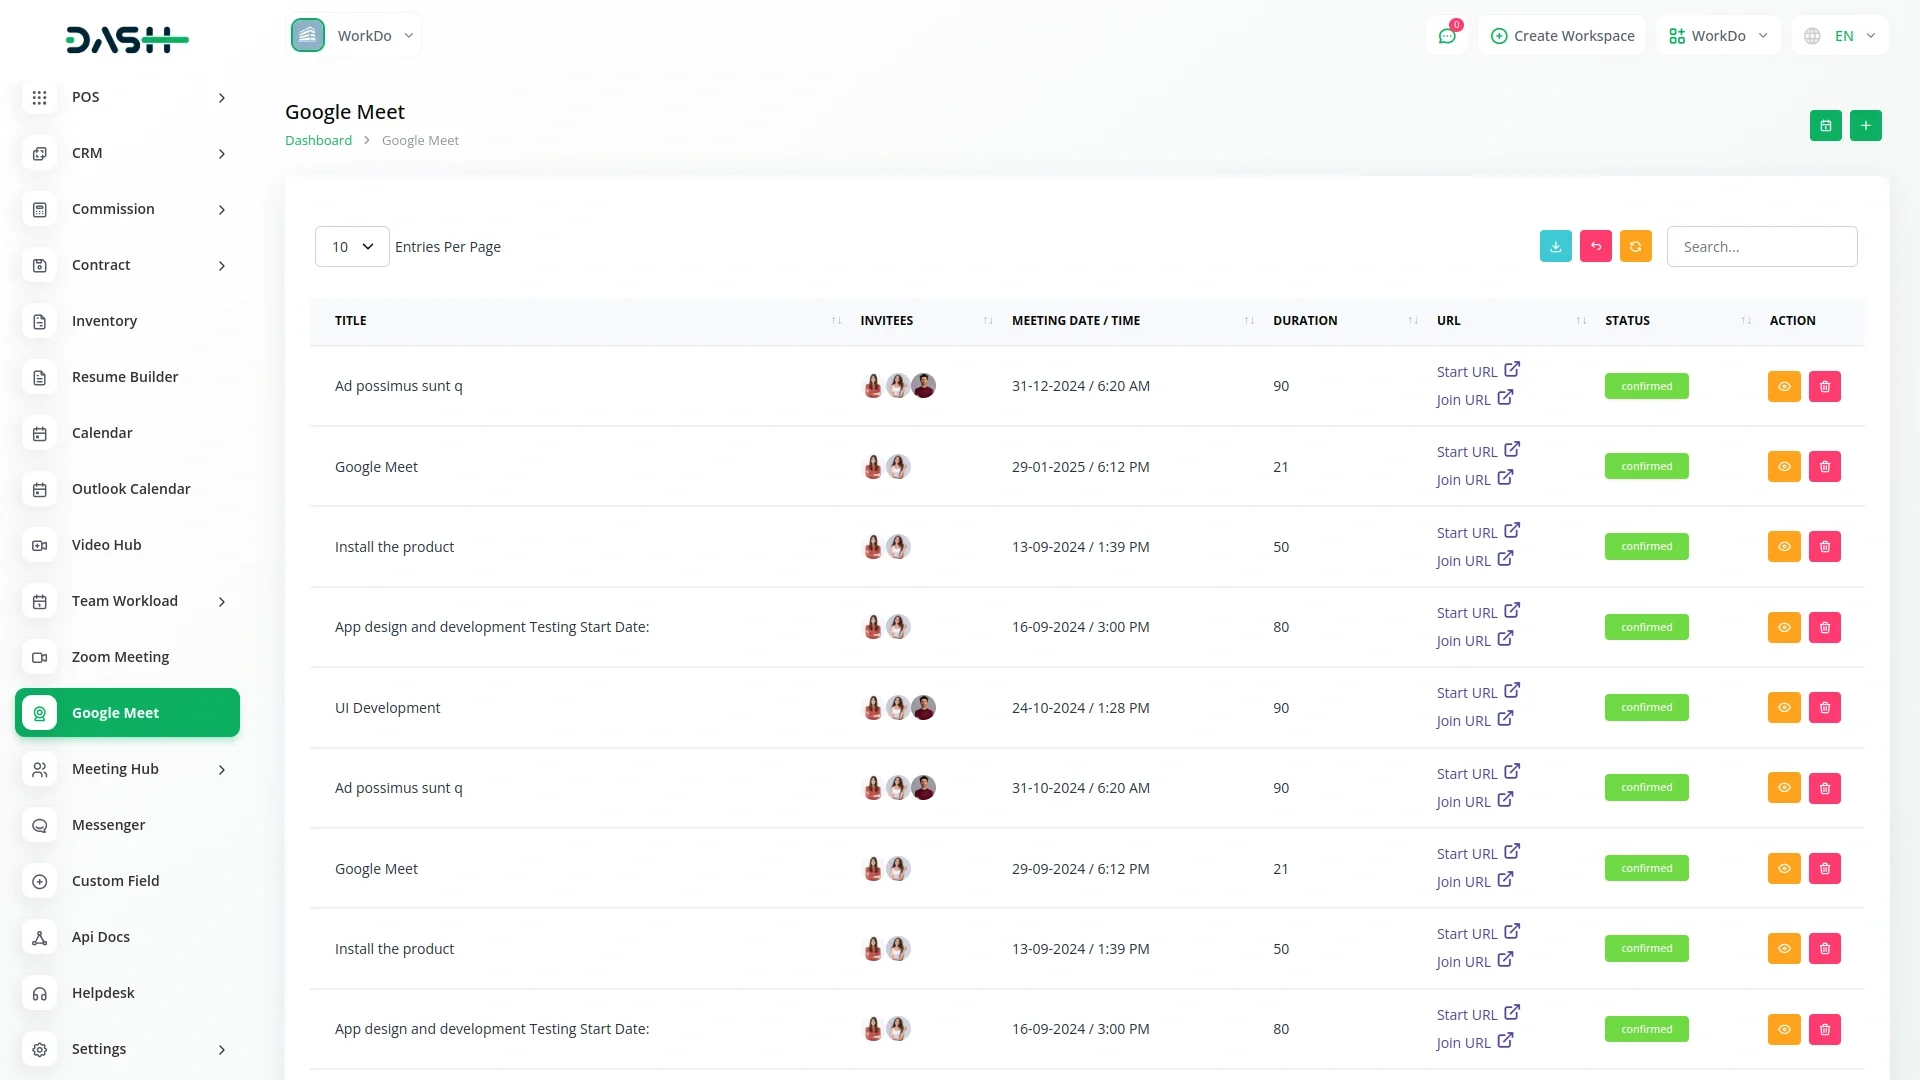Open Outlook Calendar in the sidebar
Image resolution: width=1920 pixels, height=1080 pixels.
point(130,489)
